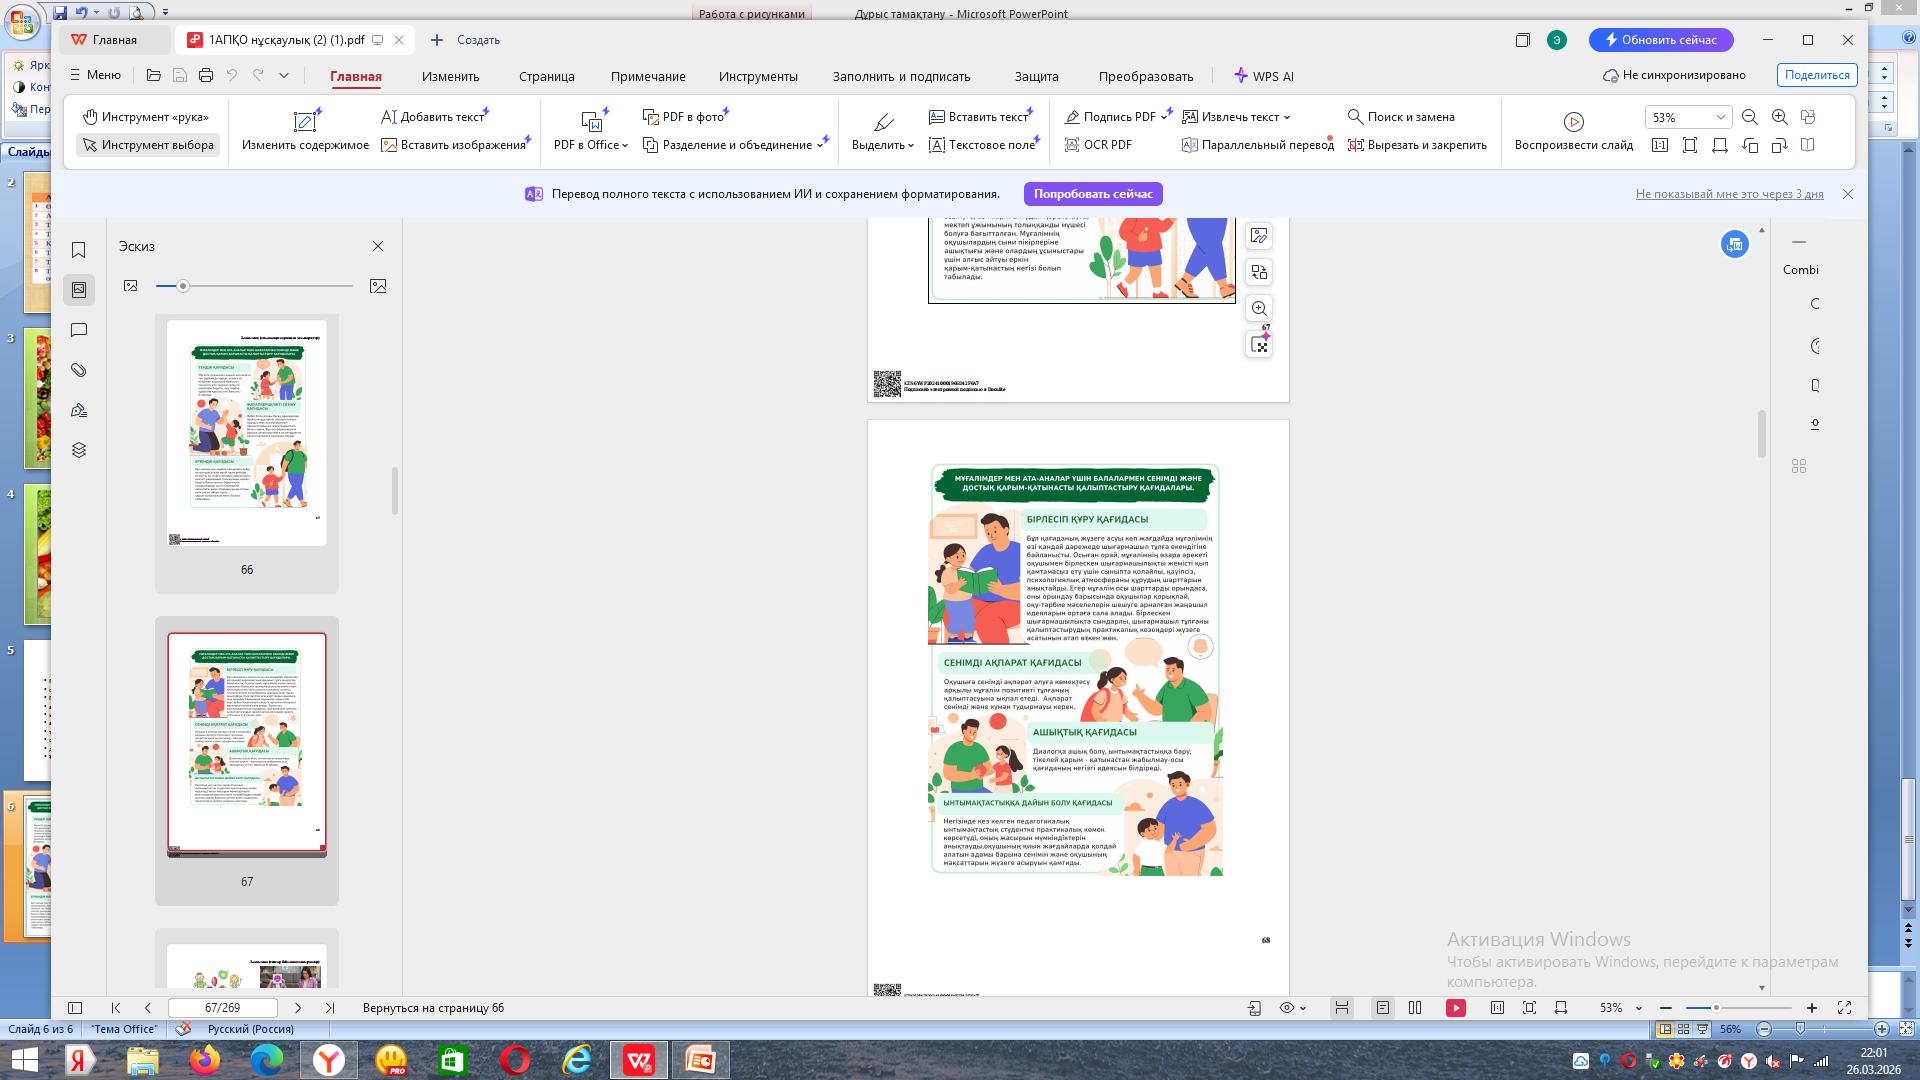Click the thumbnail size slider
Viewport: 1920px width, 1080px height.
point(183,286)
